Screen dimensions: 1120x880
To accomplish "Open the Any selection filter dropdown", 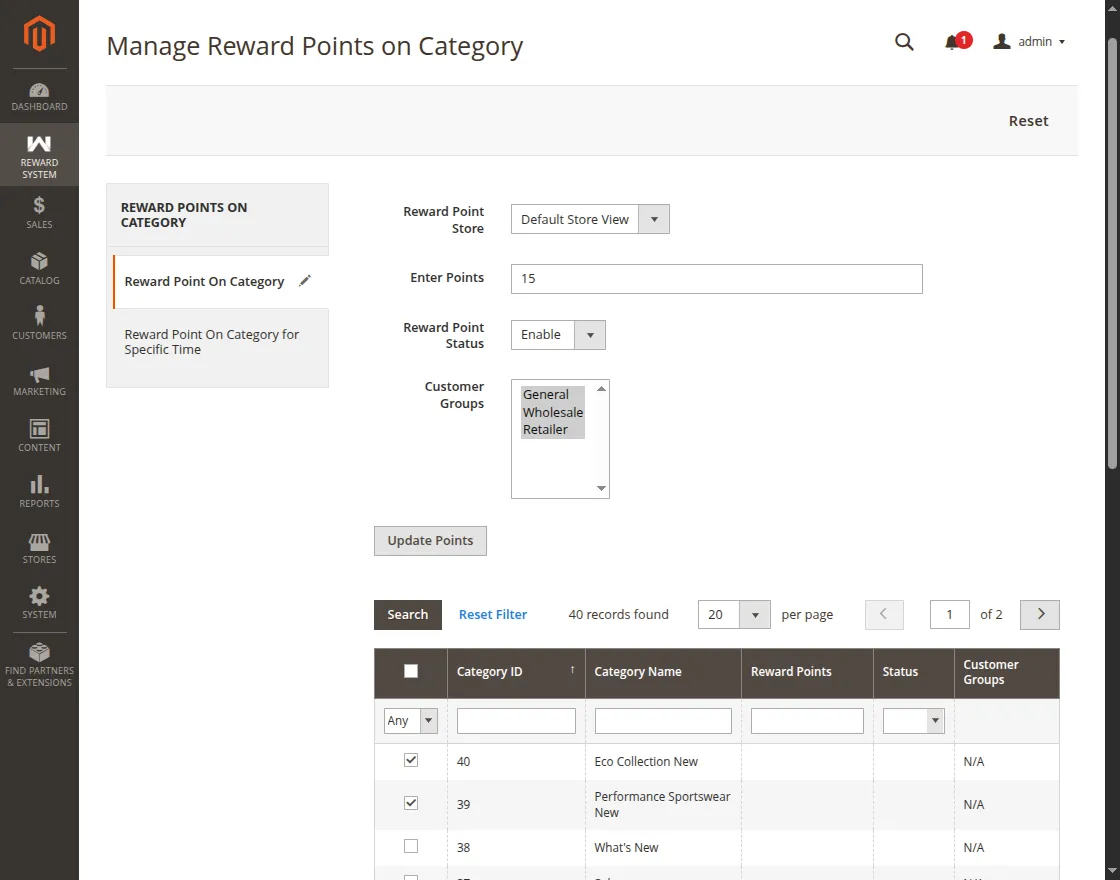I will [x=411, y=721].
